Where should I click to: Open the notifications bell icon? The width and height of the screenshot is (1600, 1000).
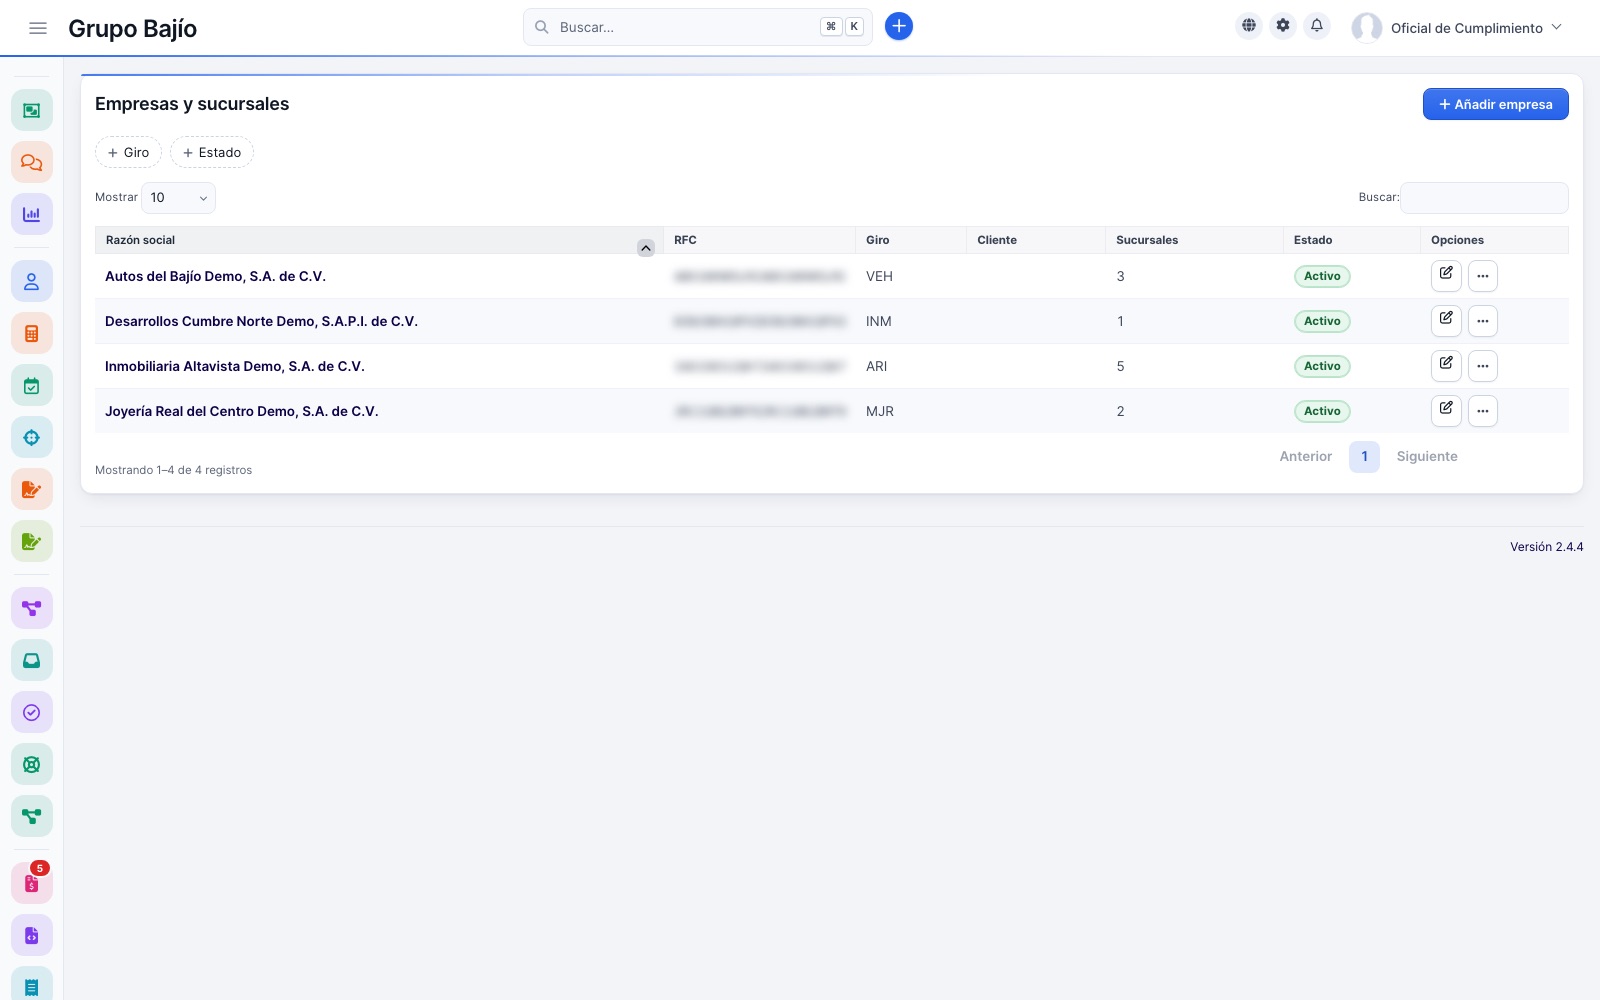coord(1317,26)
